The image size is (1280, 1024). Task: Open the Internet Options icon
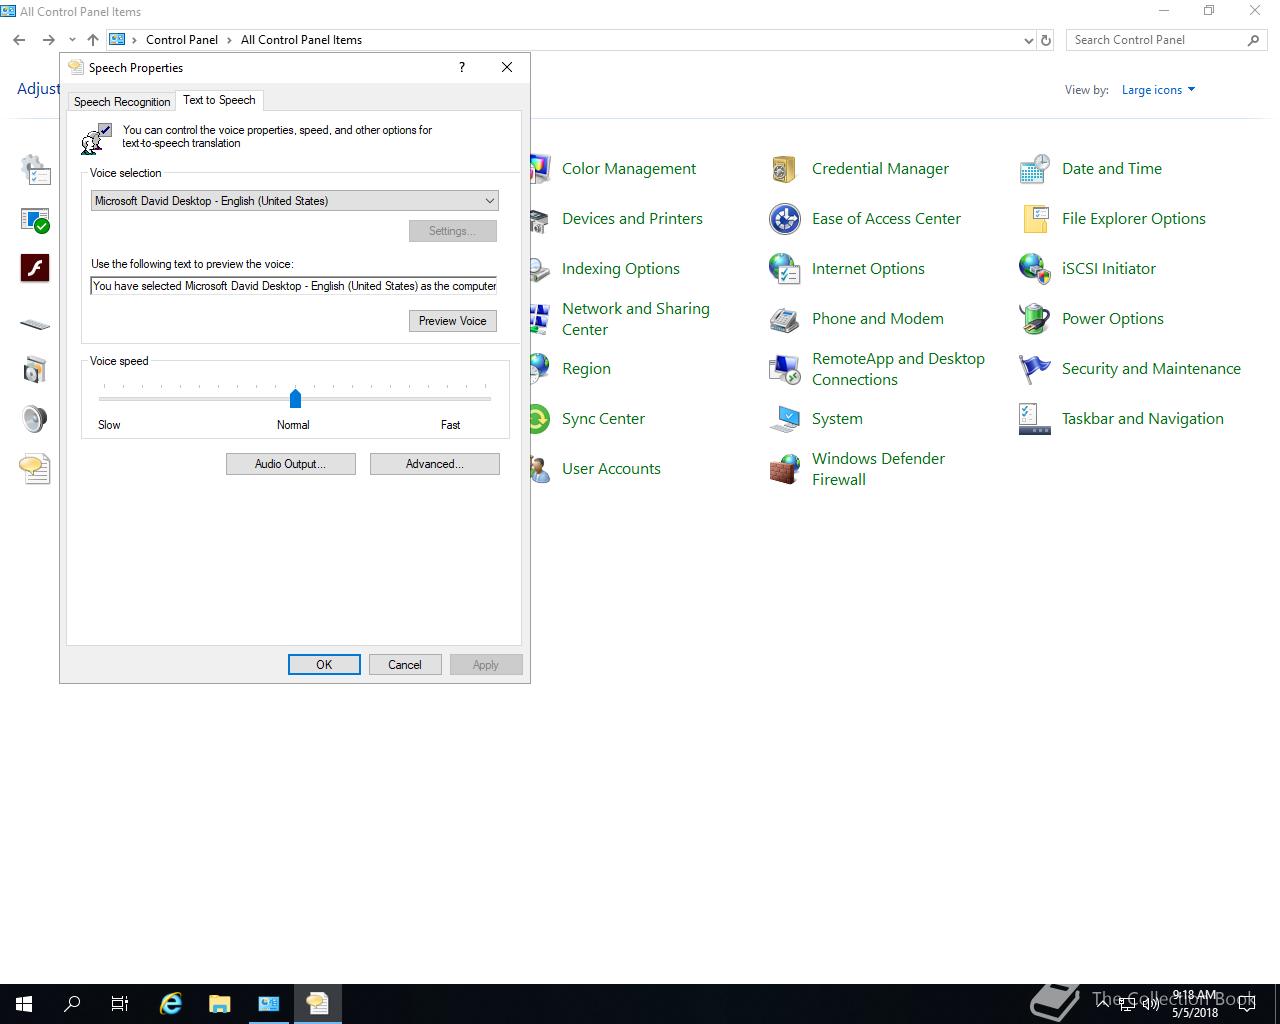click(x=784, y=269)
